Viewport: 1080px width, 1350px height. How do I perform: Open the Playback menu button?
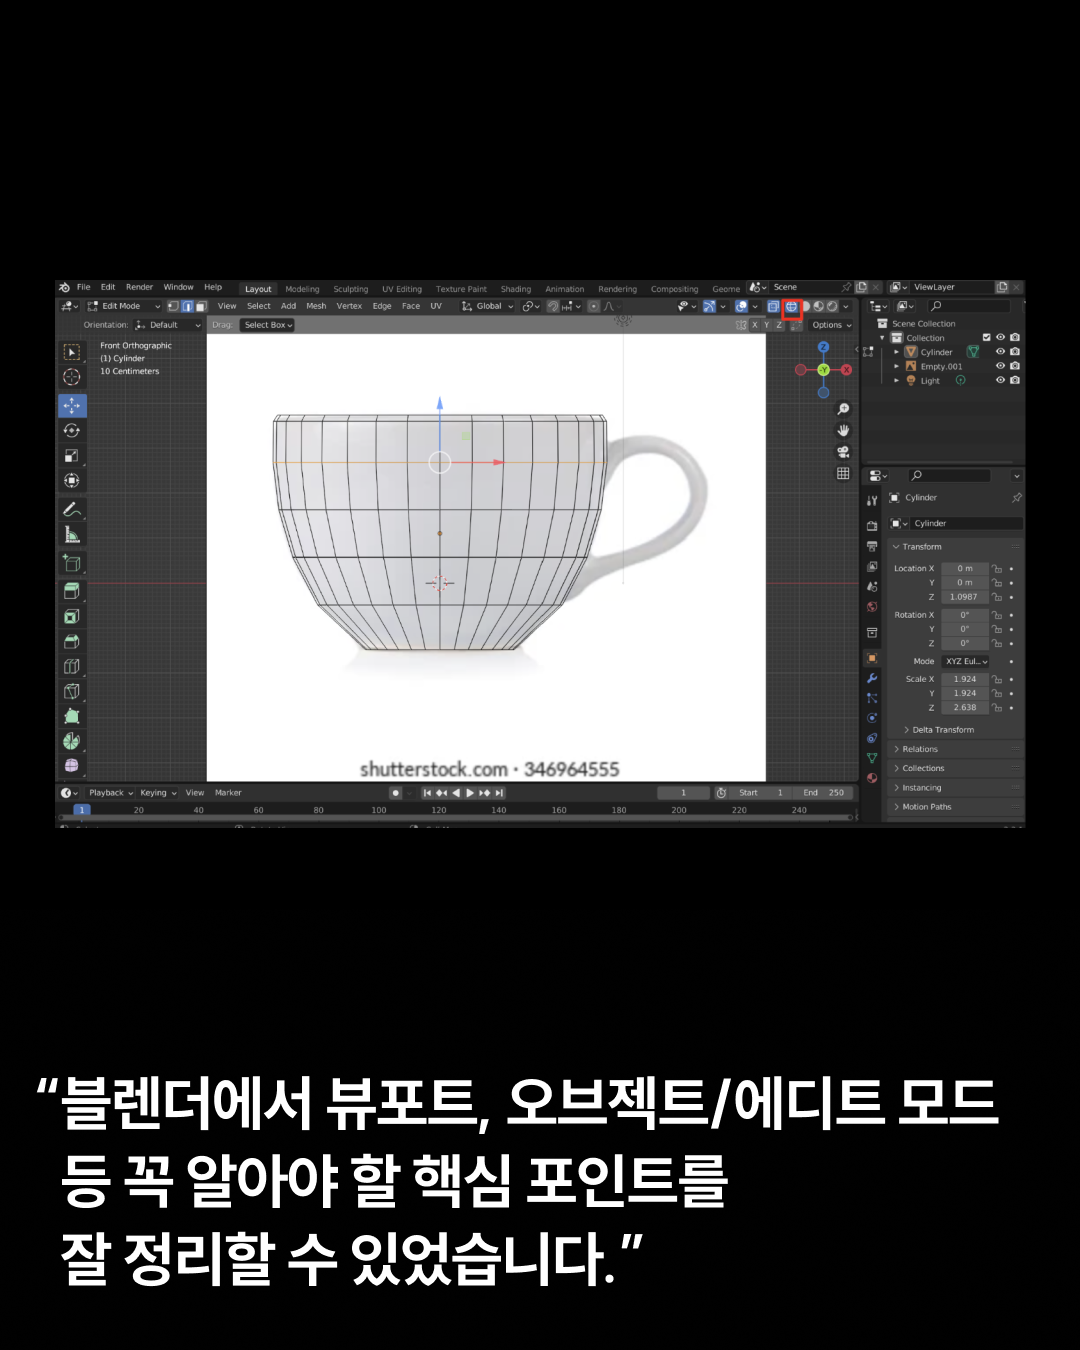pos(111,793)
